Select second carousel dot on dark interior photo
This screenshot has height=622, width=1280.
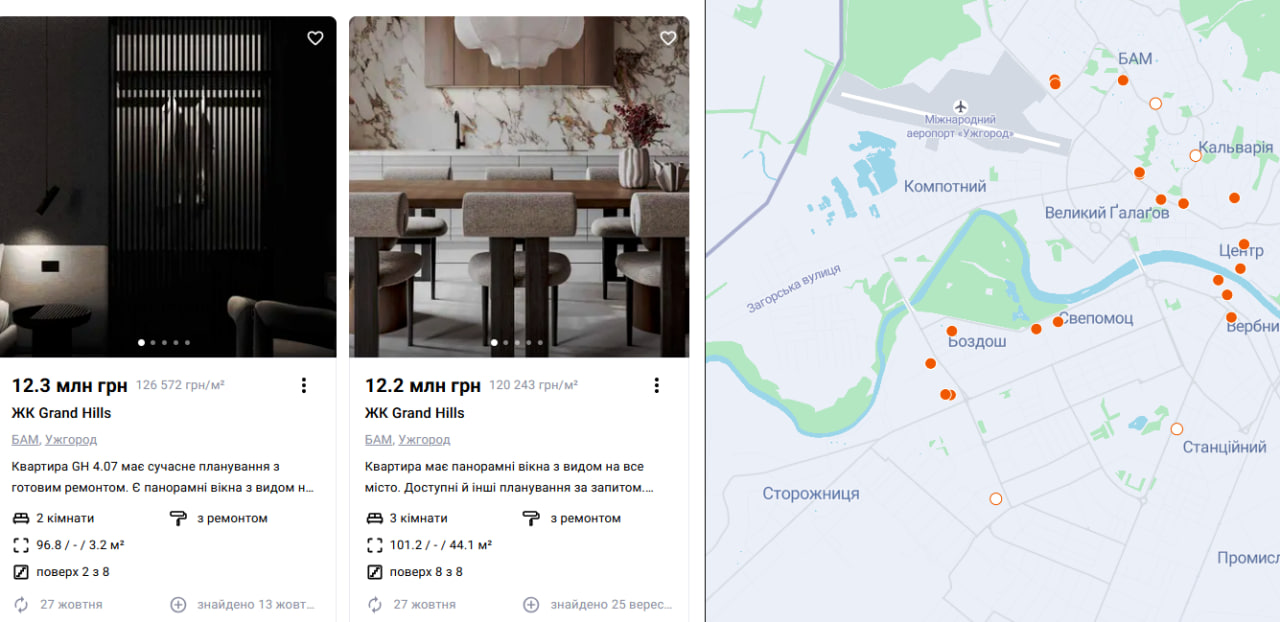click(153, 343)
